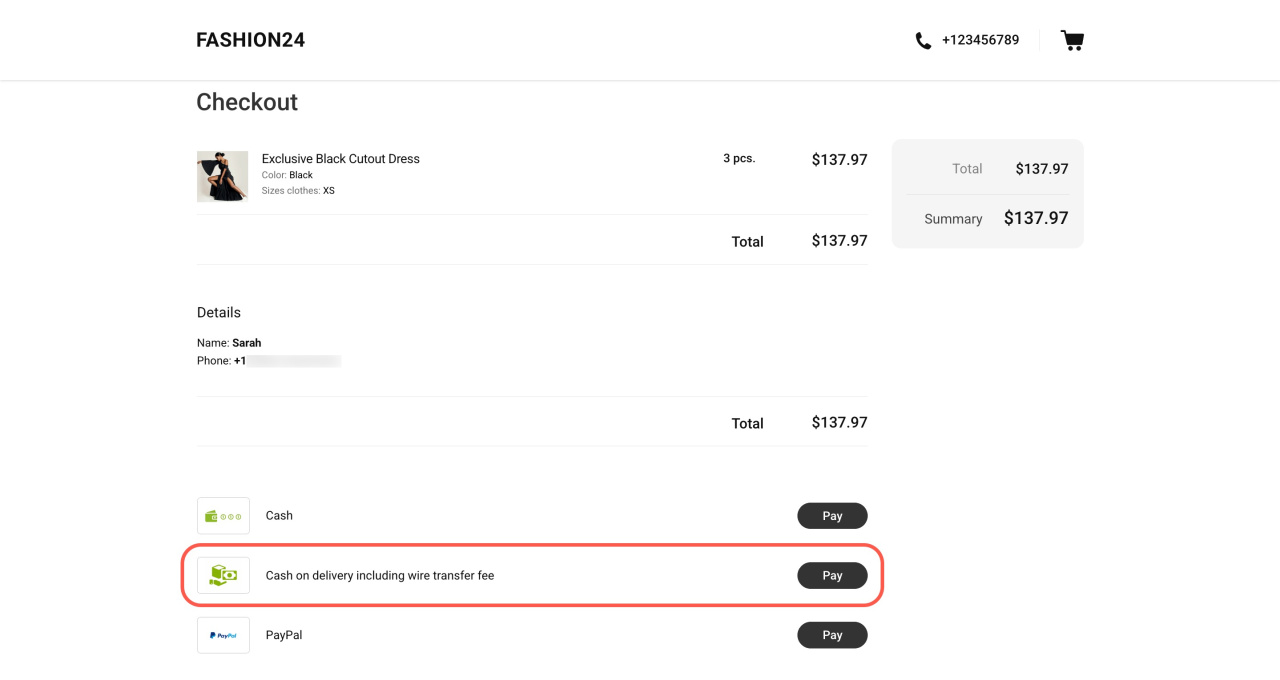Screen dimensions: 1280x680
Task: Click the green Cash wallet icon
Action: click(x=223, y=516)
